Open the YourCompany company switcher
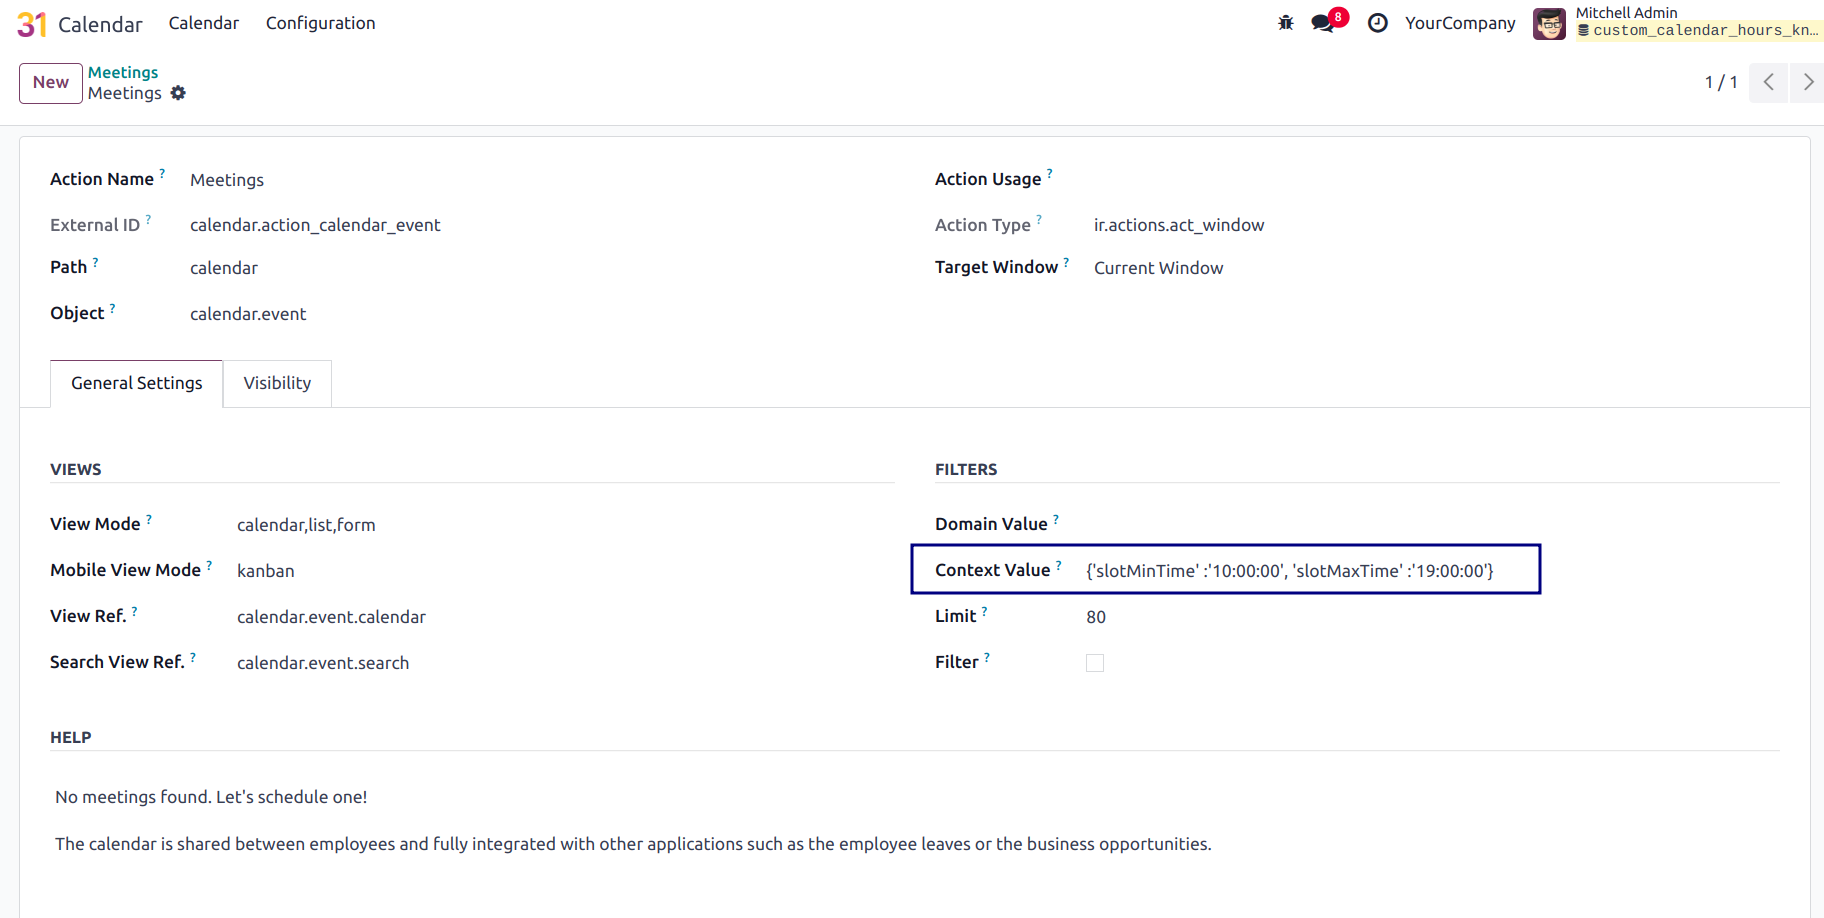Image resolution: width=1824 pixels, height=918 pixels. pos(1460,23)
